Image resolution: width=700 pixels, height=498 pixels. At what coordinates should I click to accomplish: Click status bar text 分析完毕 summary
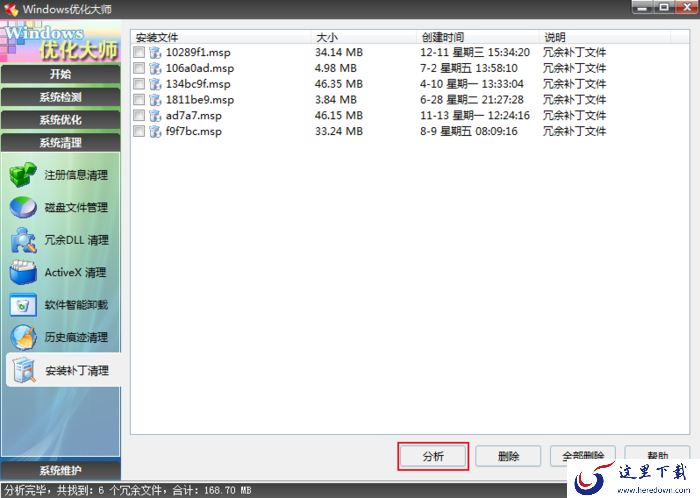(x=128, y=490)
